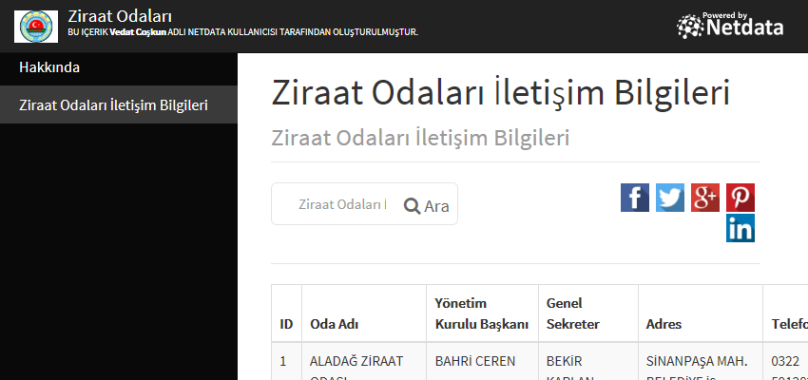Screen dimensions: 808x380
Task: Share on Google Plus
Action: pyautogui.click(x=705, y=197)
